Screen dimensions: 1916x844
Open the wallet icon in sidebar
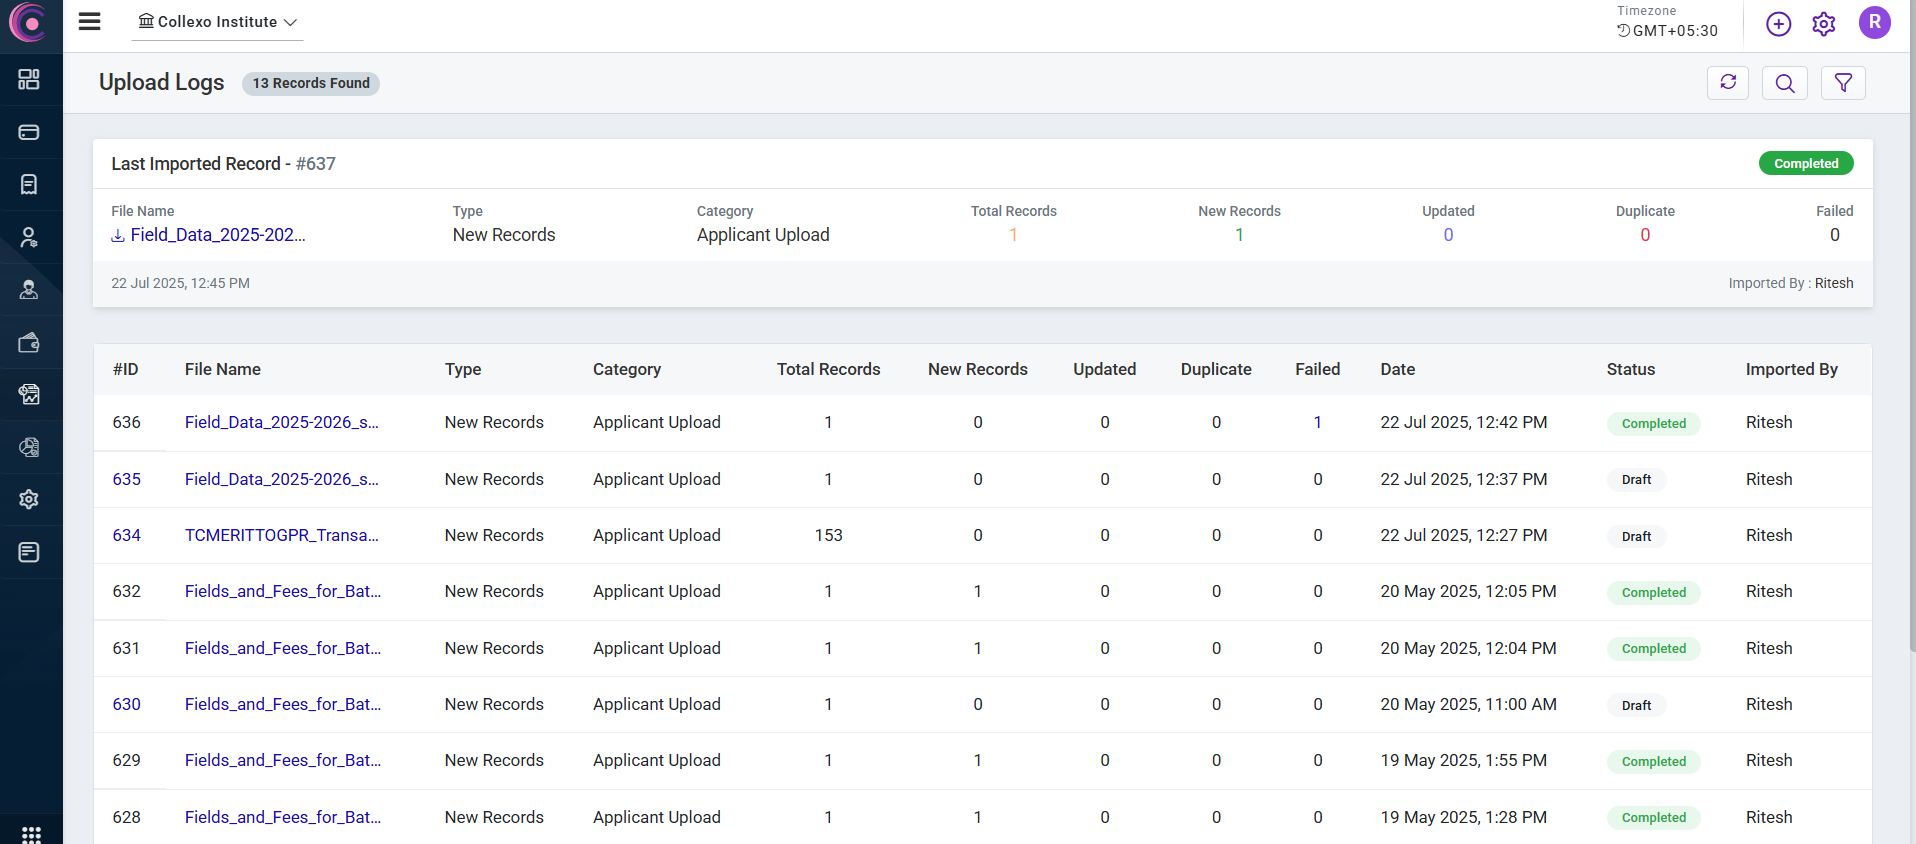(x=29, y=343)
